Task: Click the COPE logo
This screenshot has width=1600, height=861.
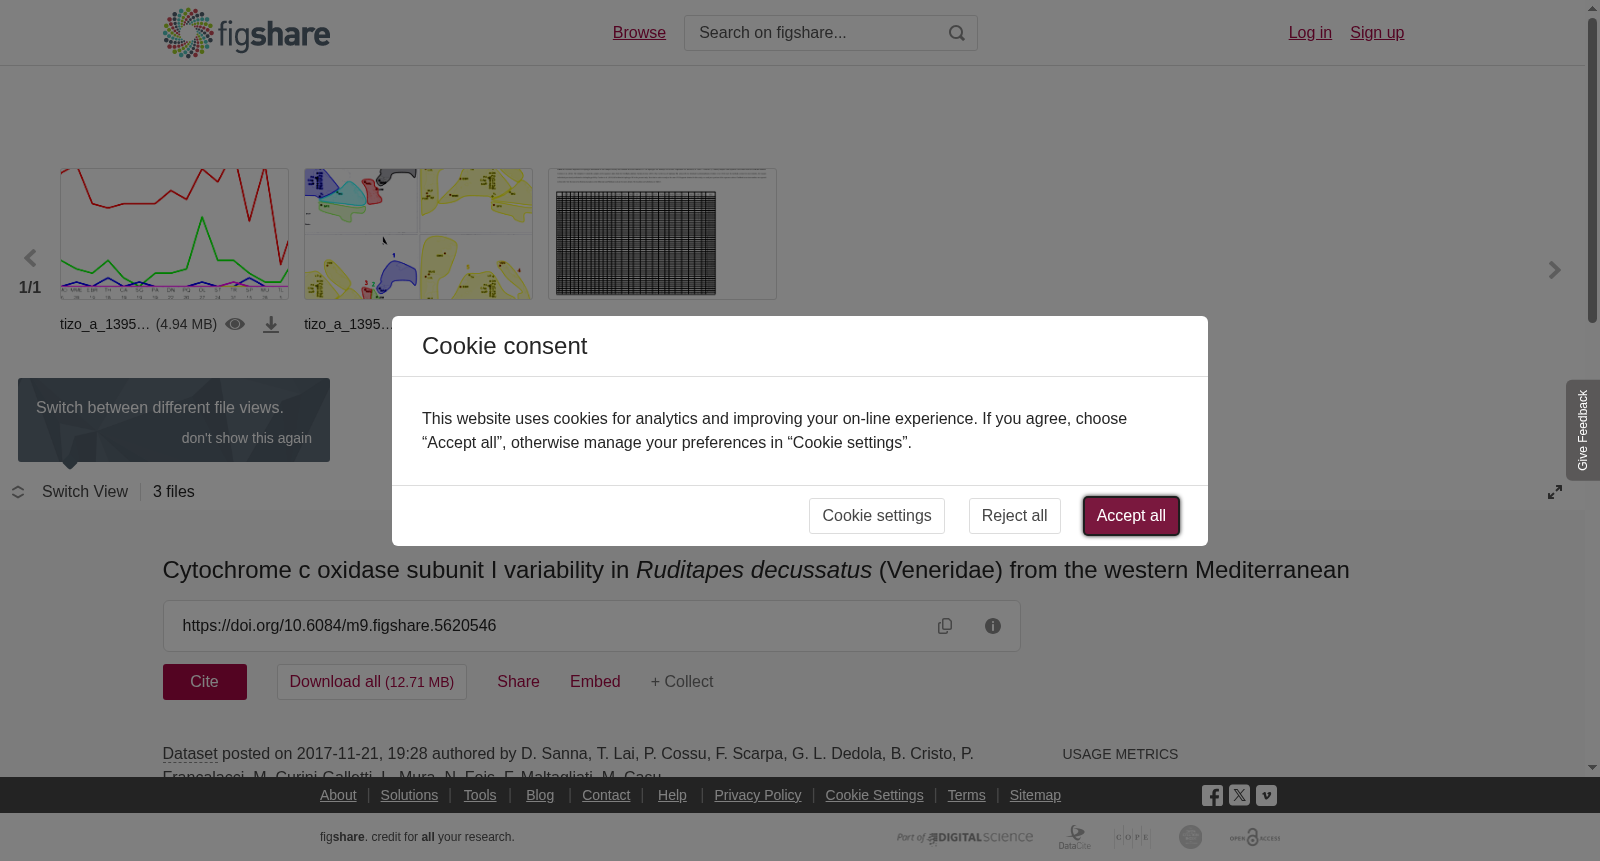Action: click(1132, 837)
